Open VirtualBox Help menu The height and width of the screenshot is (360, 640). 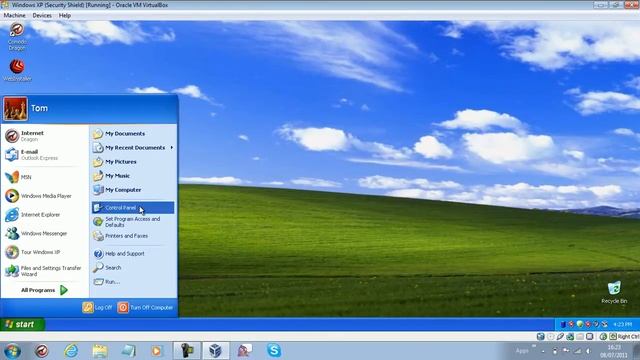click(x=64, y=16)
